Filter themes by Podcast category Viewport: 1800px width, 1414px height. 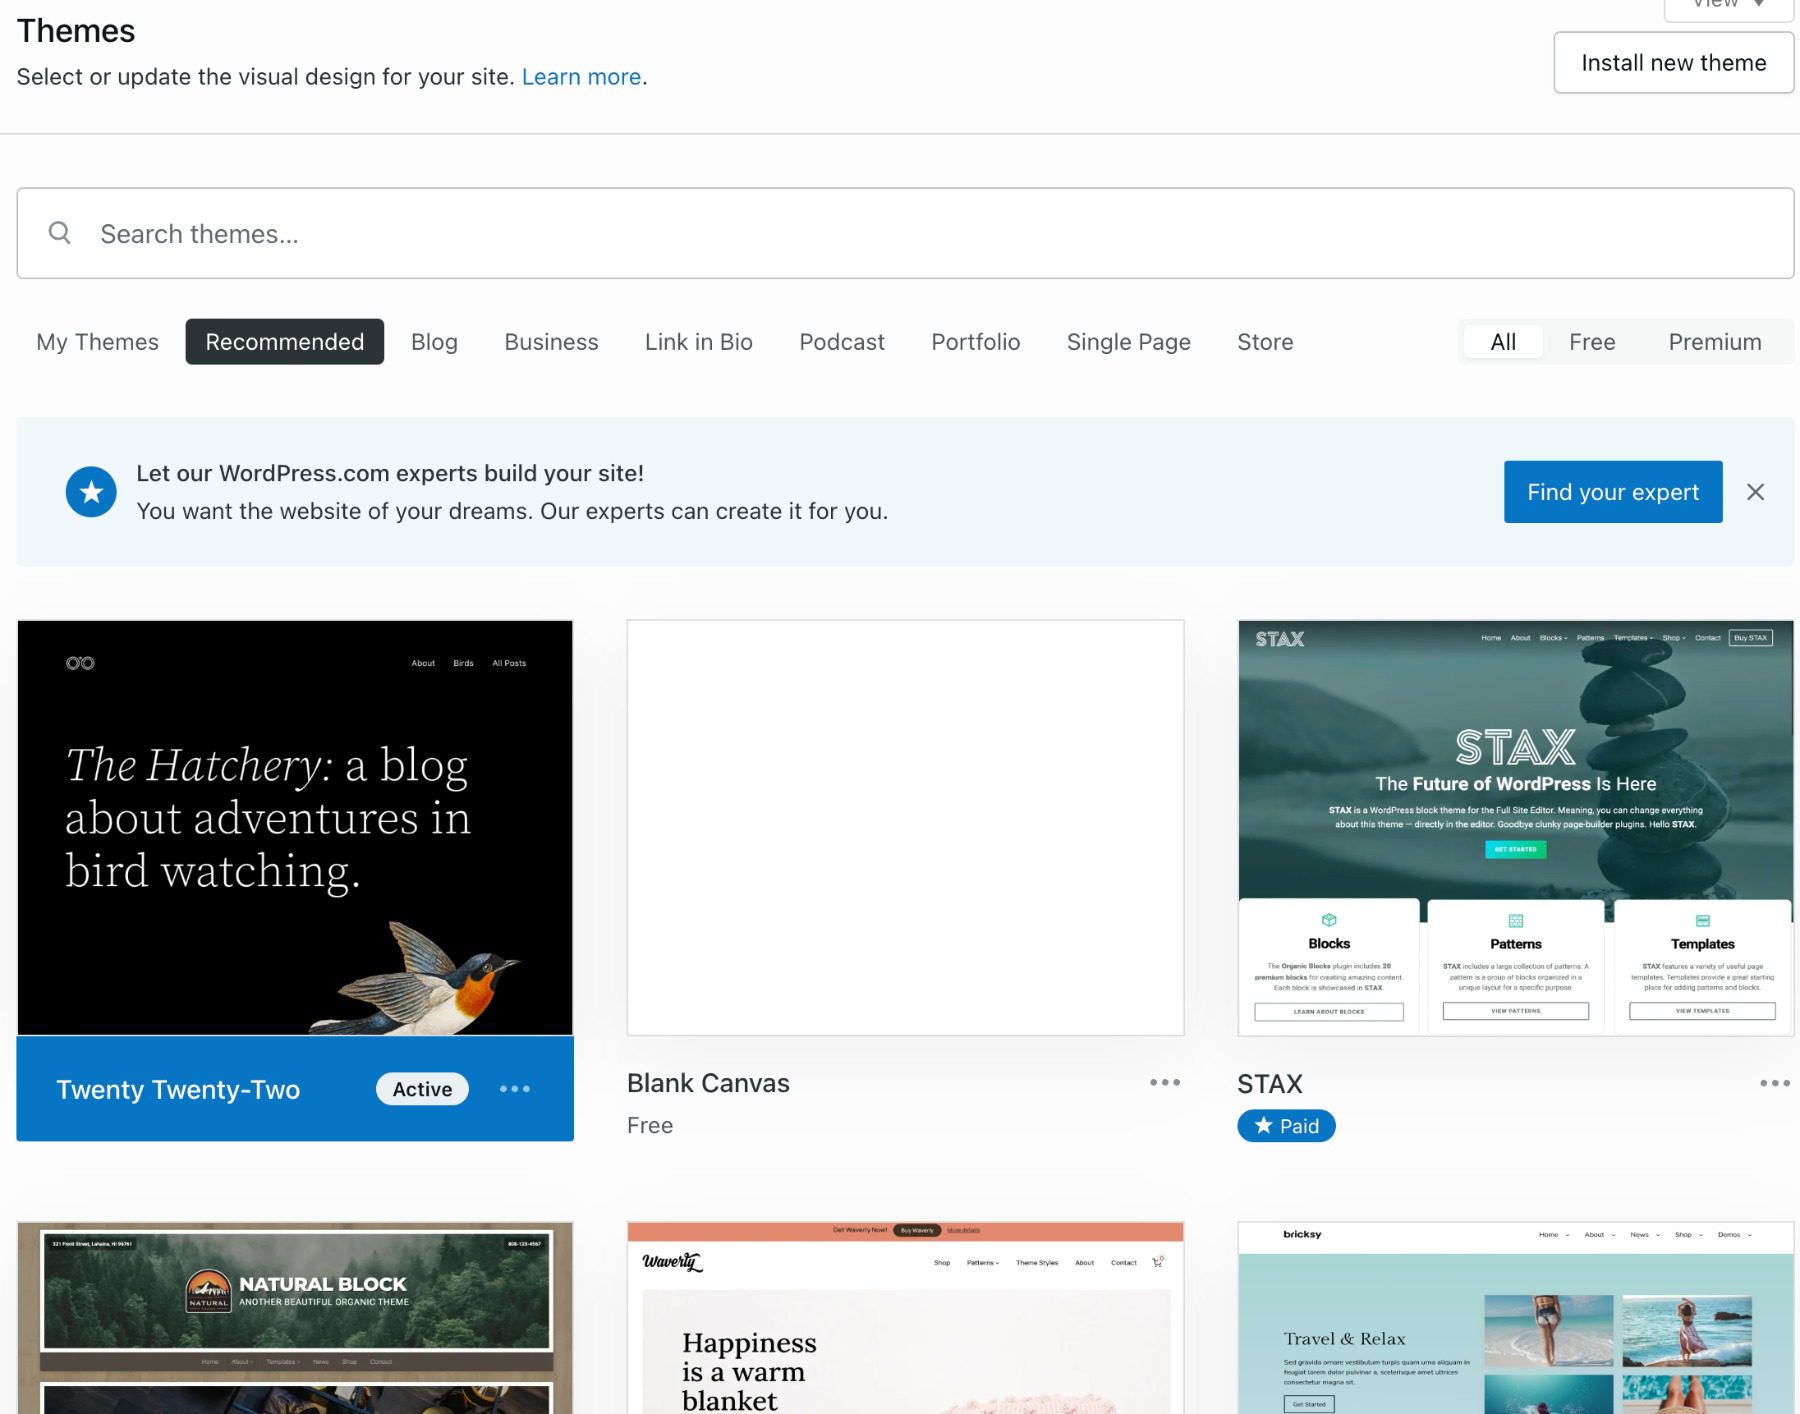(x=841, y=341)
